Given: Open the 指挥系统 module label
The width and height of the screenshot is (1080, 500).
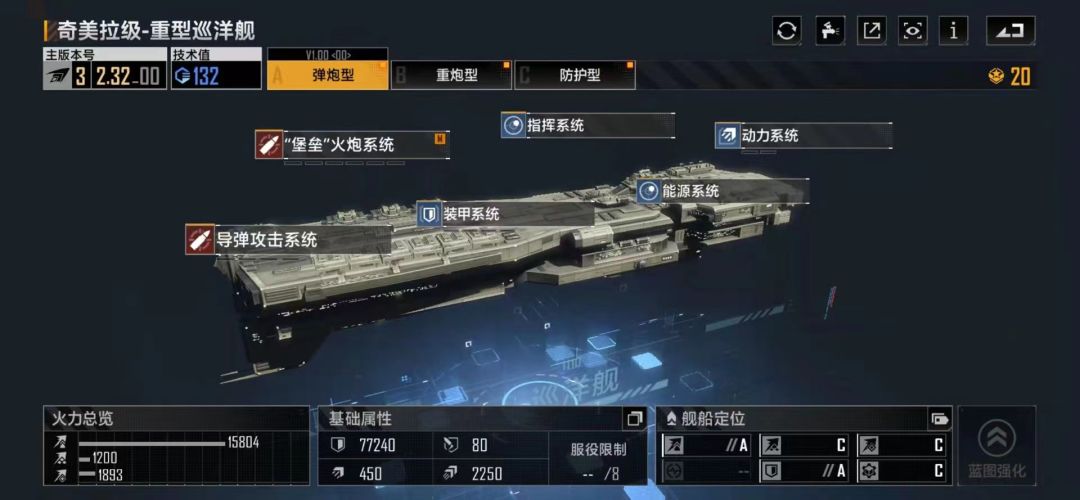Looking at the screenshot, I should coord(555,125).
